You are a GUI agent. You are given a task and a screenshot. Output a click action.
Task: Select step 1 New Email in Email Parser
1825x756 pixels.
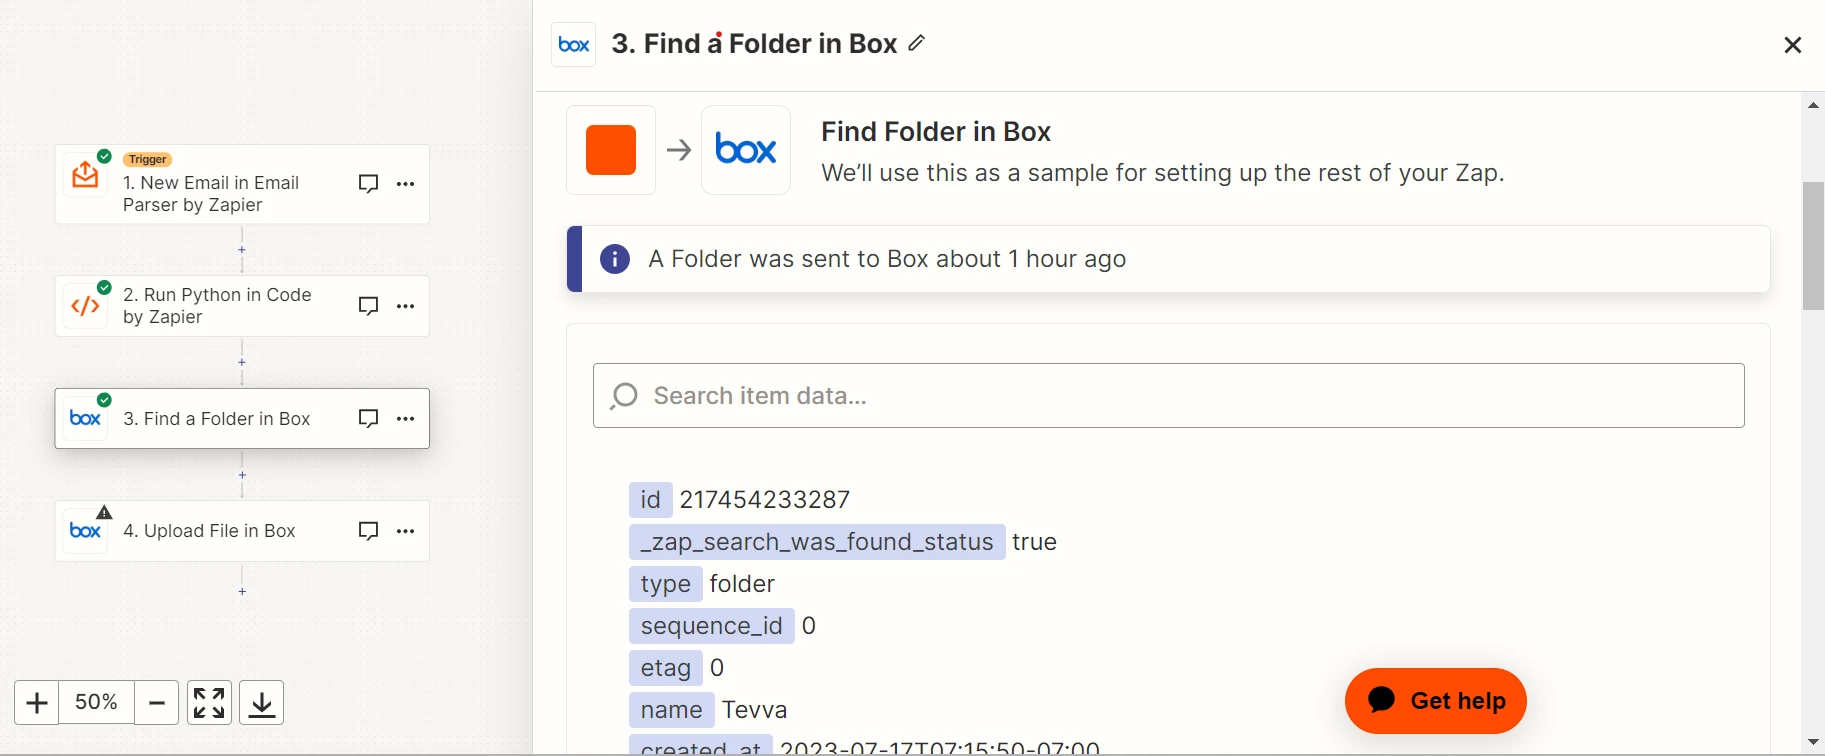[x=242, y=184]
